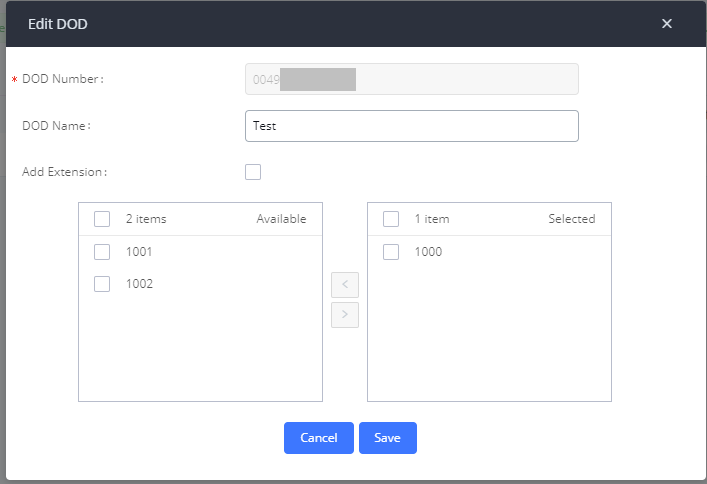The image size is (707, 484).
Task: Tick the checkbox for extension 1001
Action: [102, 252]
